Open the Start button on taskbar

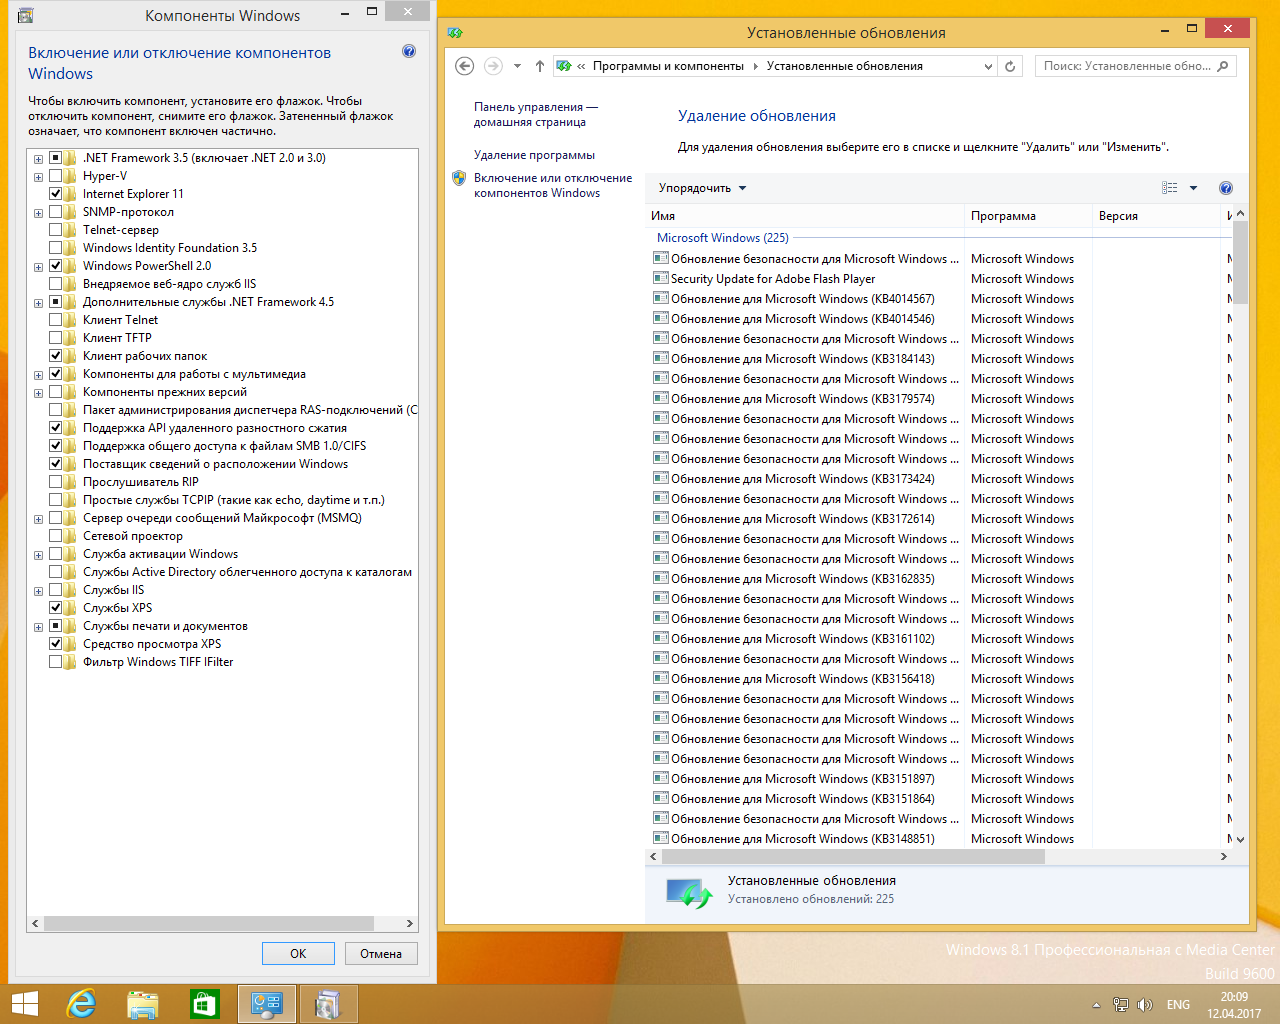[25, 1004]
